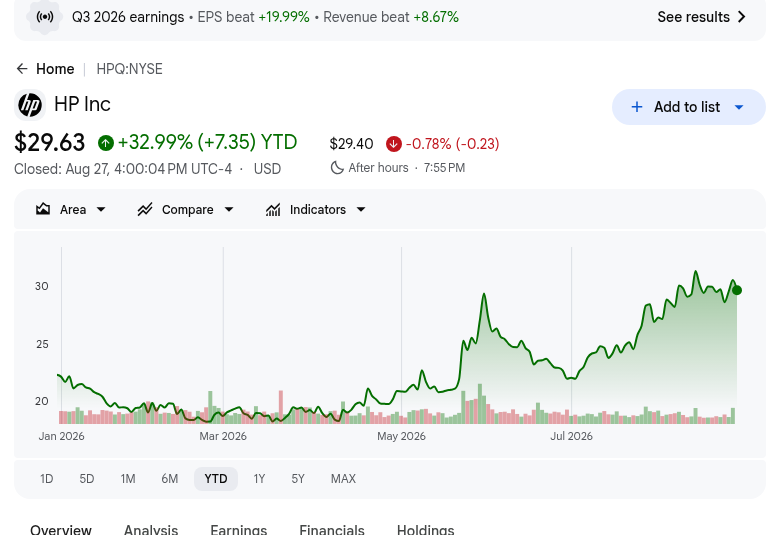Viewport: 780px width, 535px height.
Task: Click the See results link
Action: [701, 17]
